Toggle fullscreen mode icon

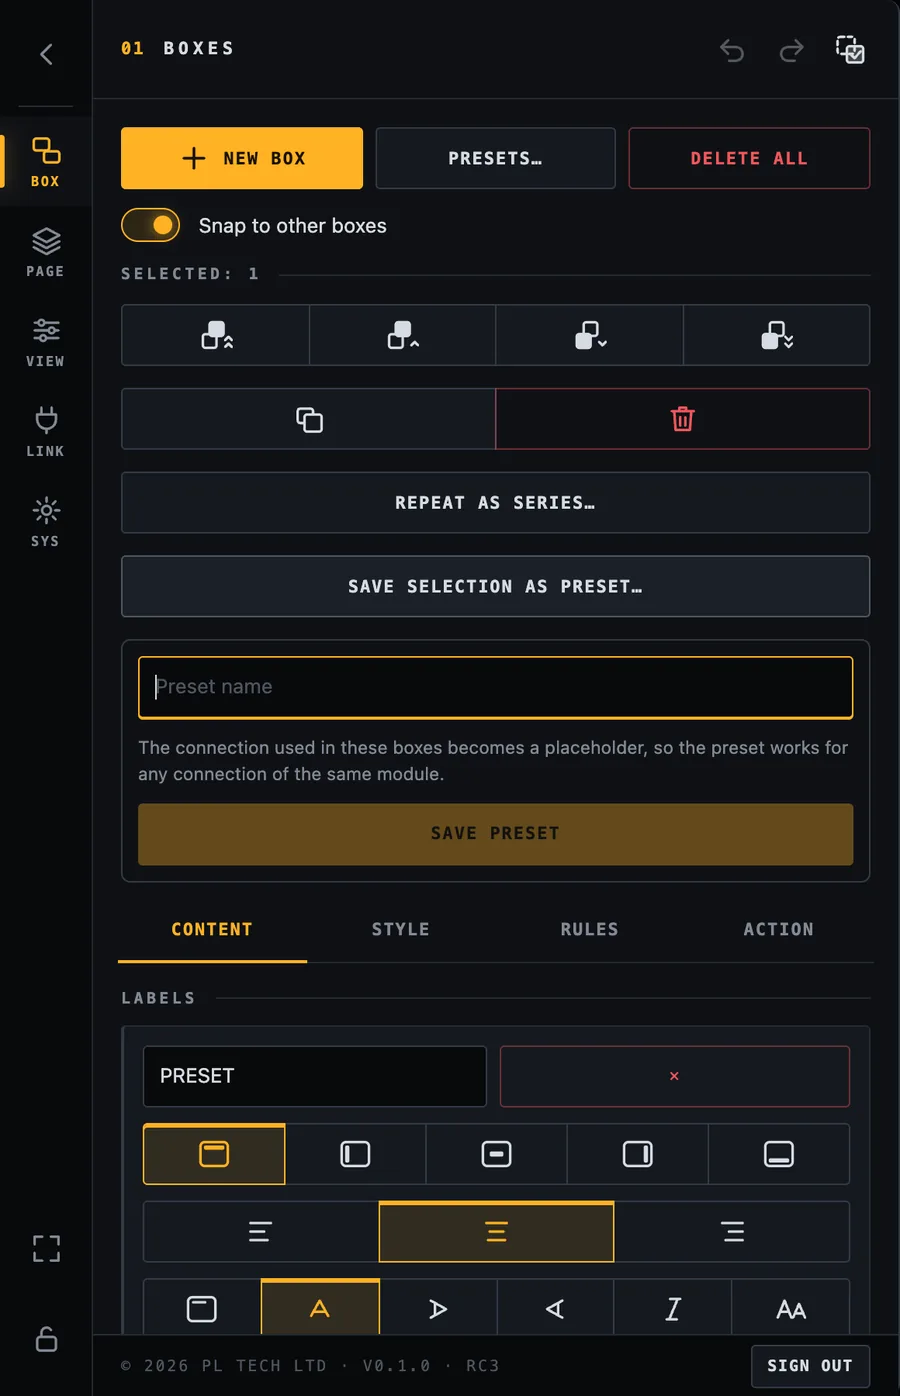tap(46, 1248)
